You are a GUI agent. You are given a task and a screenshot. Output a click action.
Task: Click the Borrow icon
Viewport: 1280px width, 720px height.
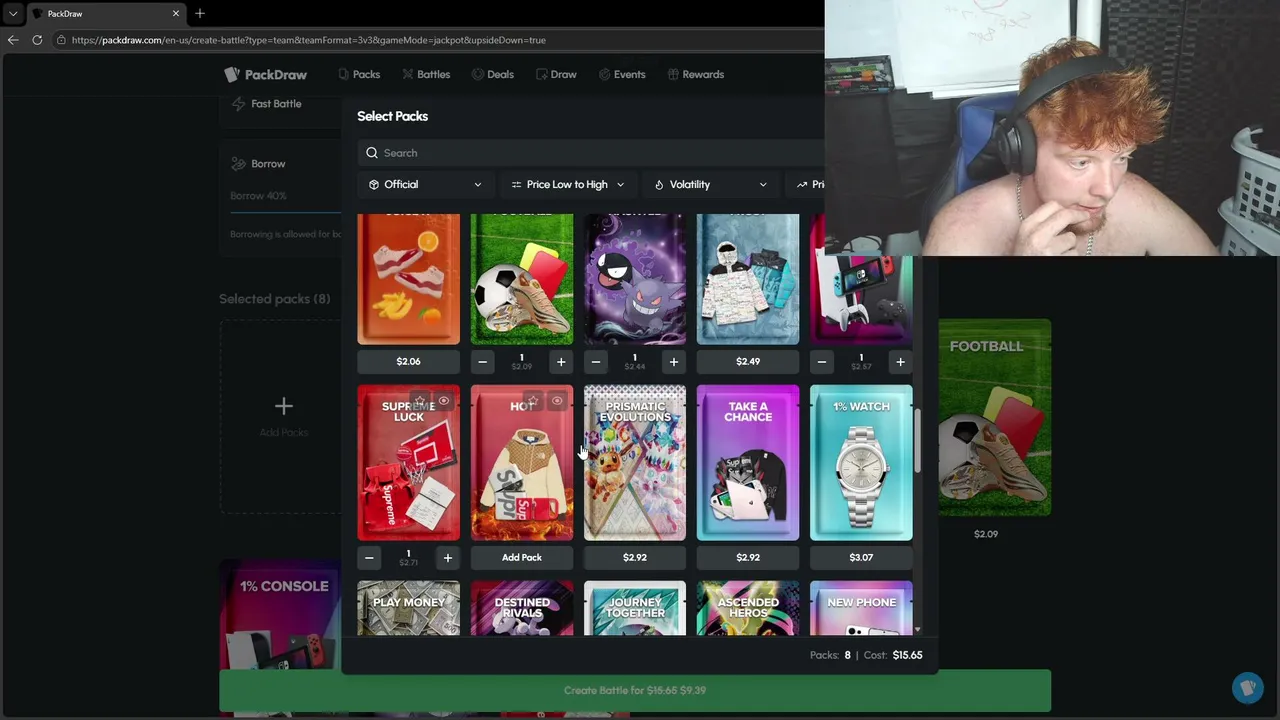pyautogui.click(x=238, y=164)
